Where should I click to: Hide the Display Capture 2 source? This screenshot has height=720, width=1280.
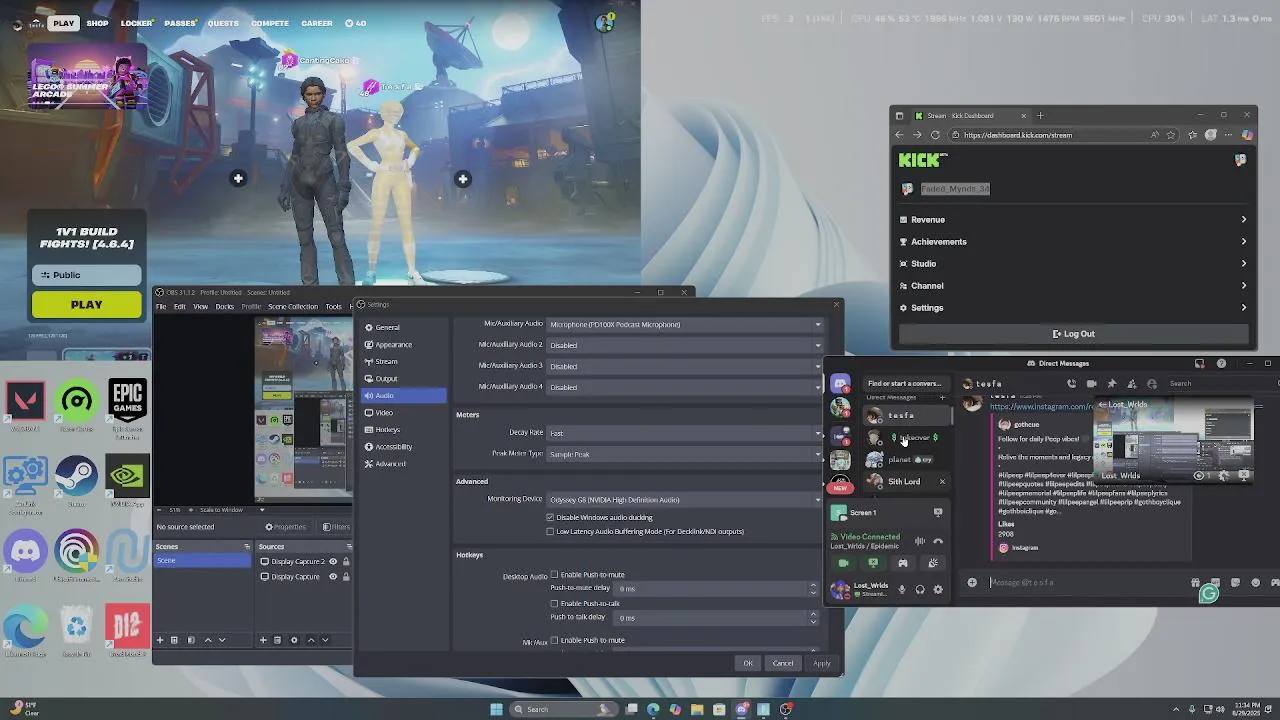pyautogui.click(x=334, y=561)
